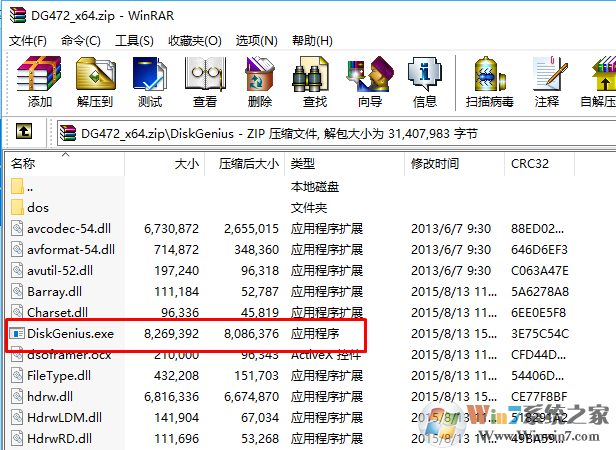The width and height of the screenshot is (616, 450).
Task: Click the CRC value C063A47E
Action: [x=540, y=270]
